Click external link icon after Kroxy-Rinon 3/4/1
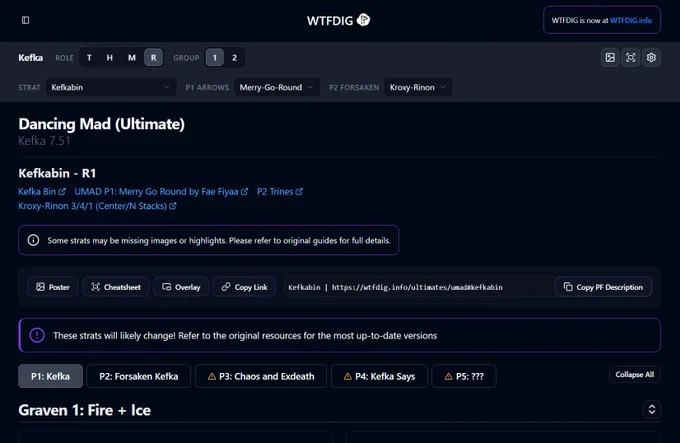Screen dimensions: 680x443 (173, 206)
